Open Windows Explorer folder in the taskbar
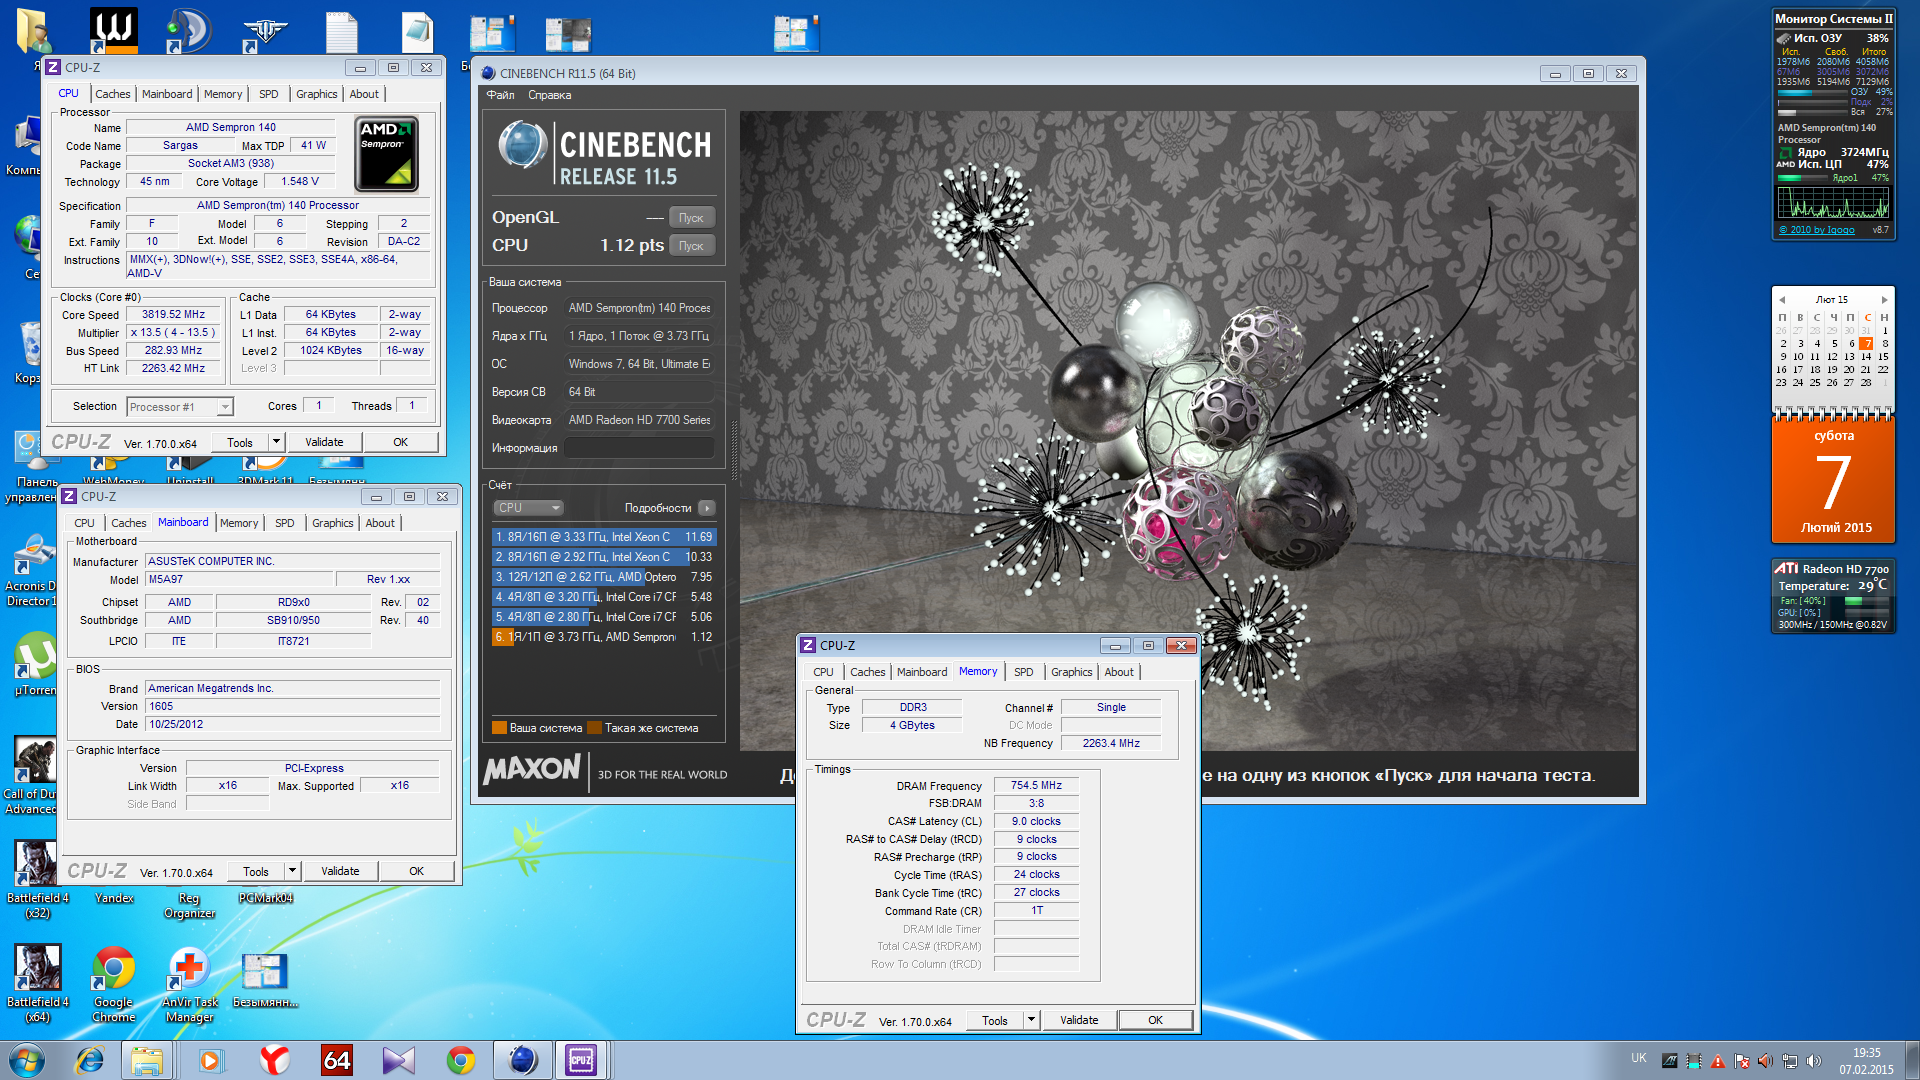1920x1080 pixels. (147, 1060)
